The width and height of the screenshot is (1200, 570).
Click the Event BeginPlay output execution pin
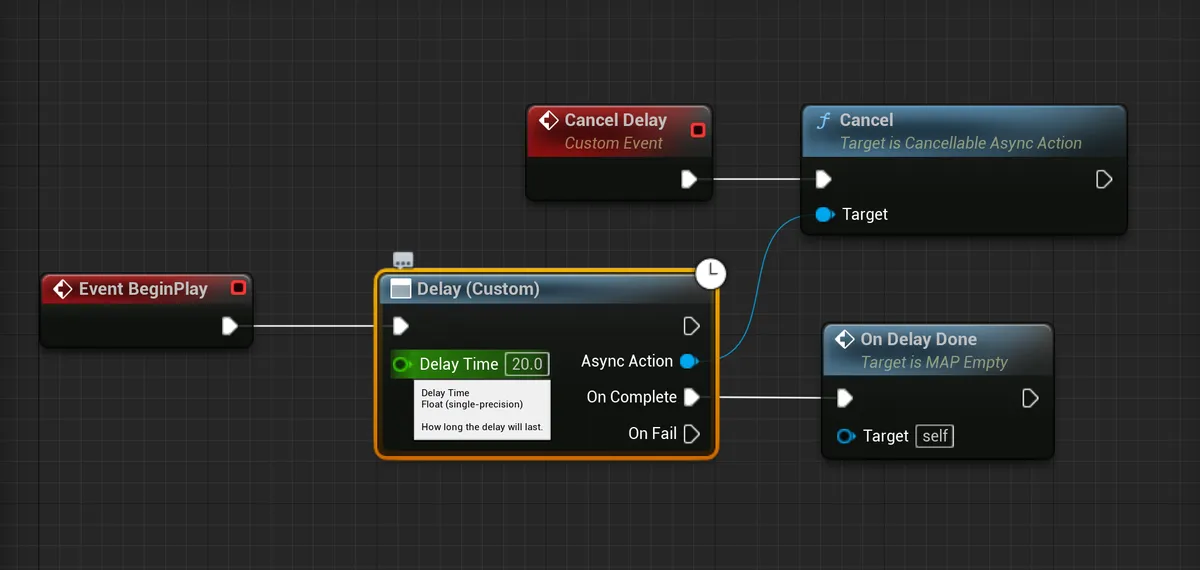coord(229,326)
